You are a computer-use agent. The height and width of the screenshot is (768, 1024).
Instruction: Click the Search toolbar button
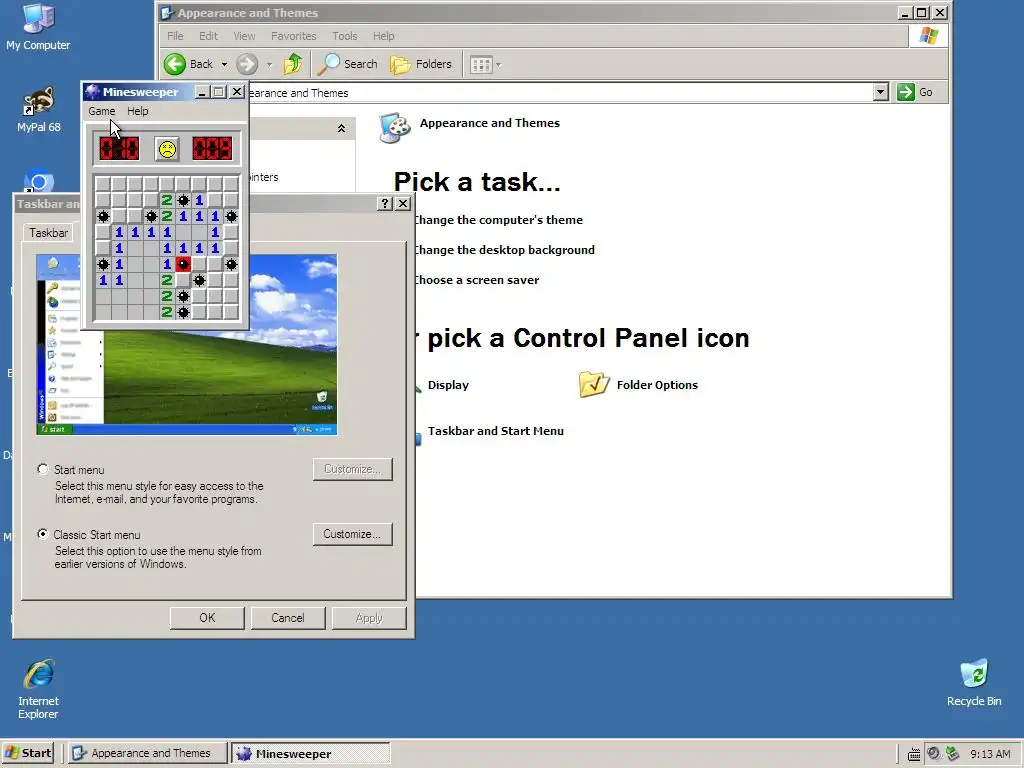pos(348,64)
